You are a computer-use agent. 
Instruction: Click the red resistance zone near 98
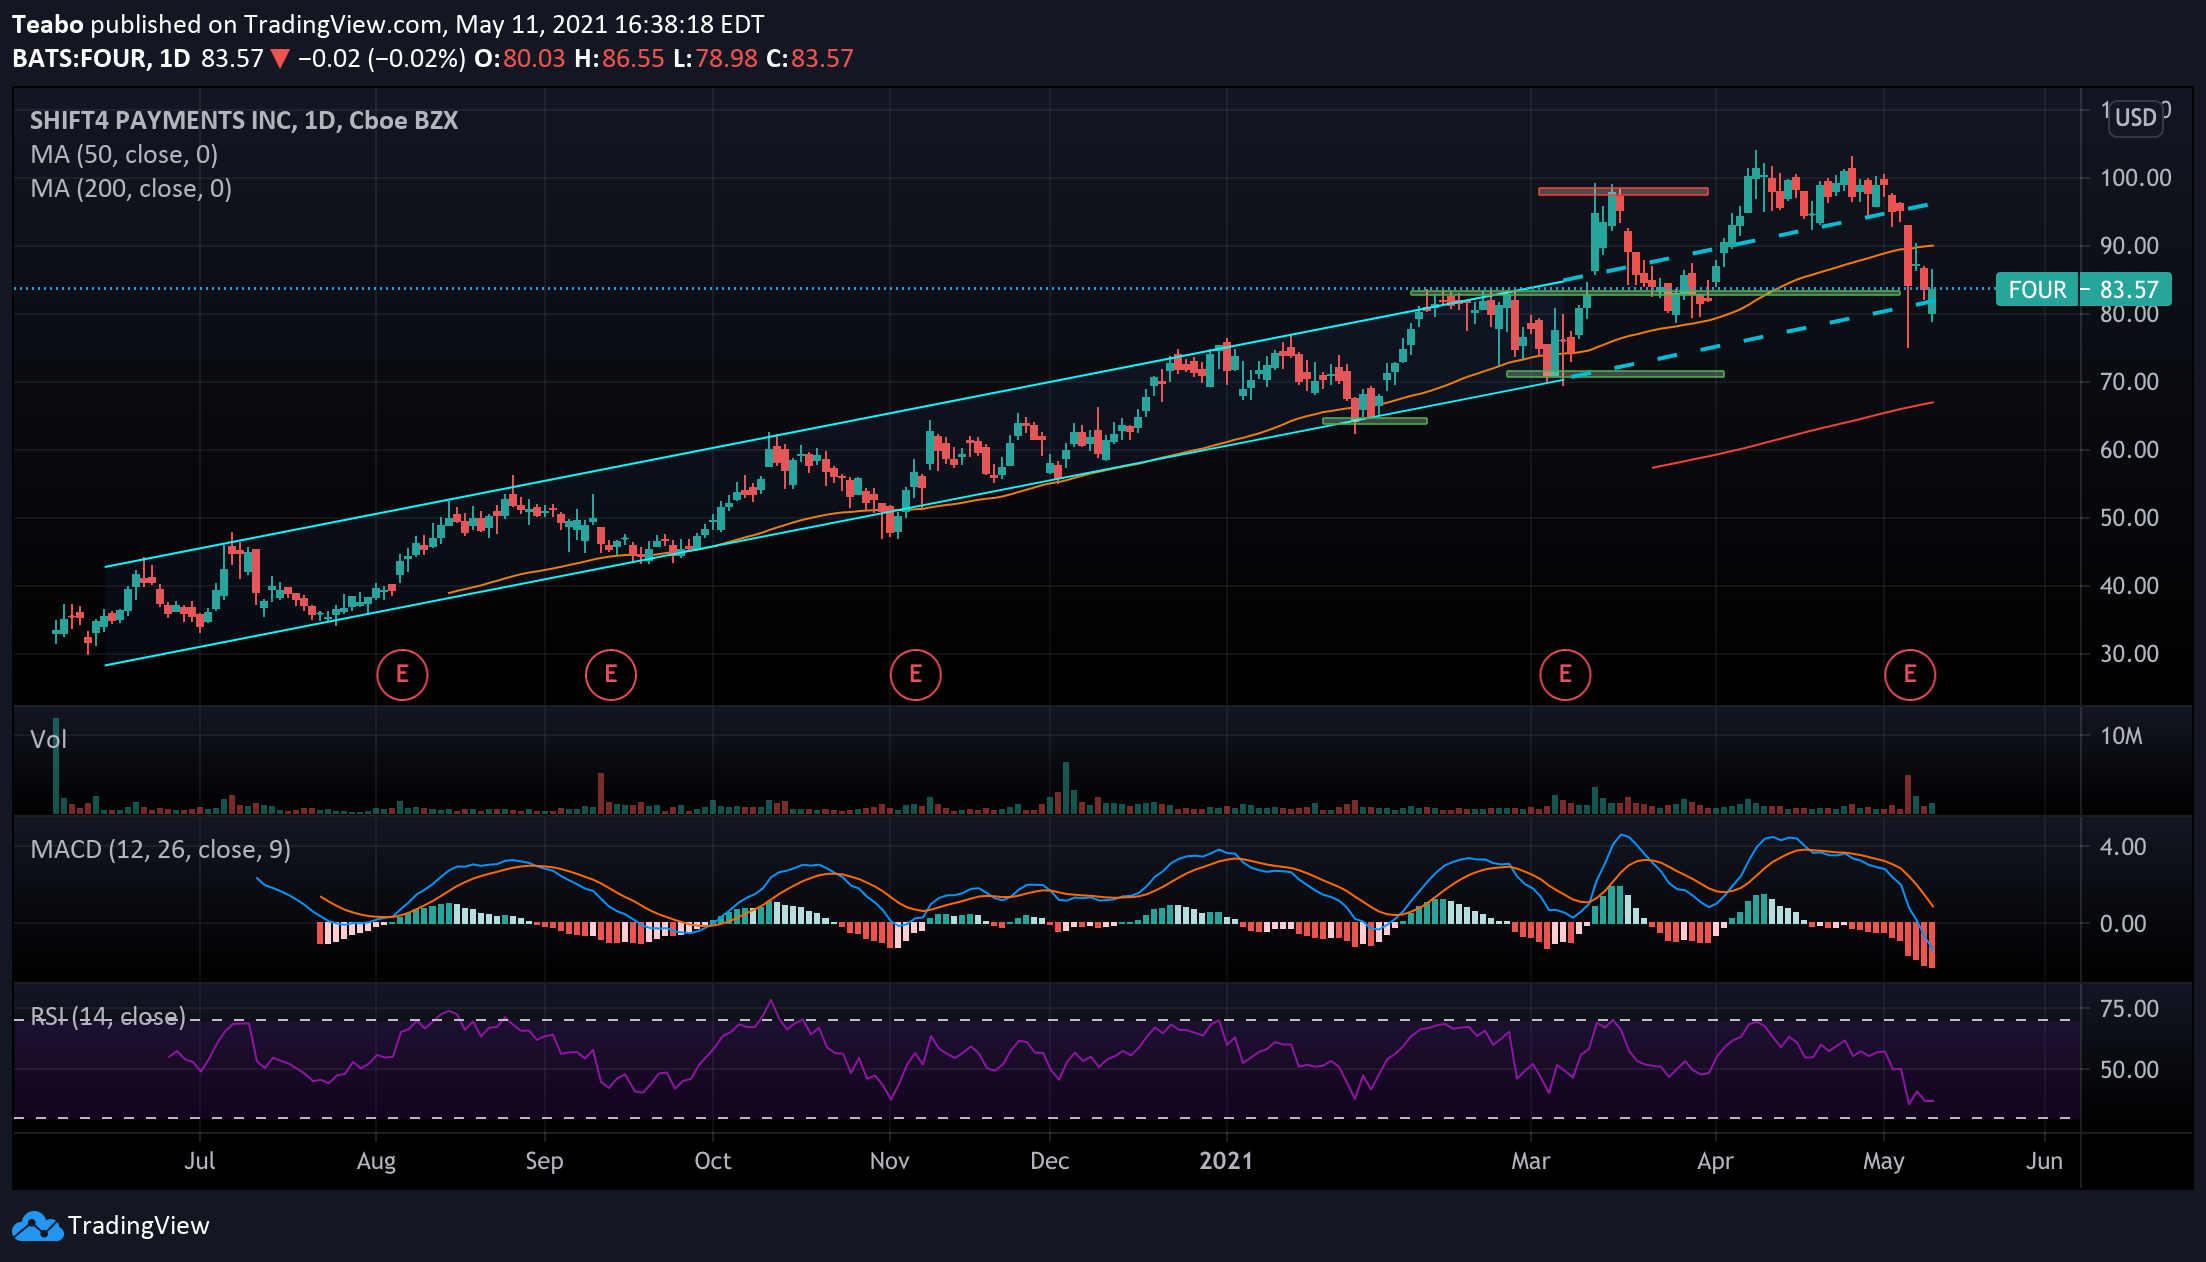(1623, 191)
